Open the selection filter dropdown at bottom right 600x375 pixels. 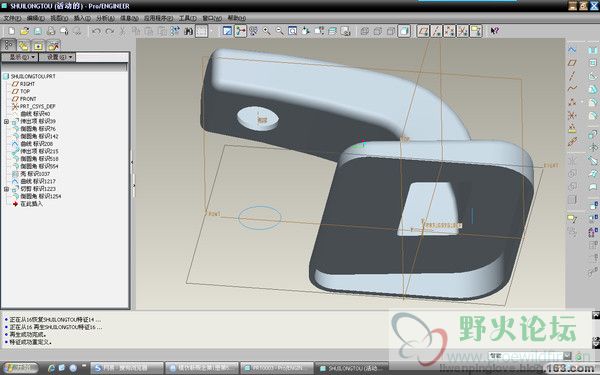click(567, 355)
